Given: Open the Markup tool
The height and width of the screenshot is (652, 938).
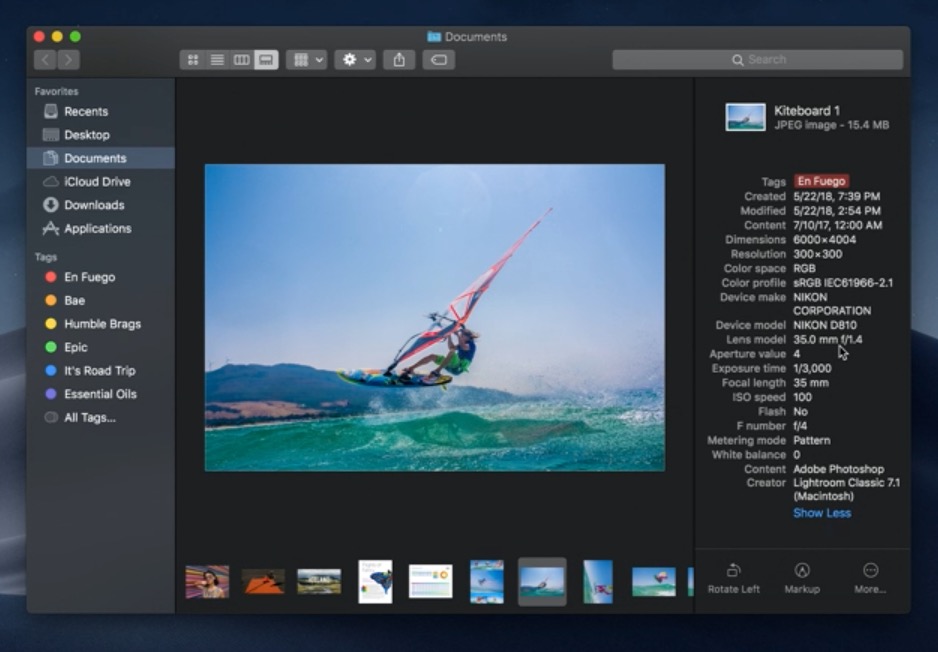Looking at the screenshot, I should point(801,570).
